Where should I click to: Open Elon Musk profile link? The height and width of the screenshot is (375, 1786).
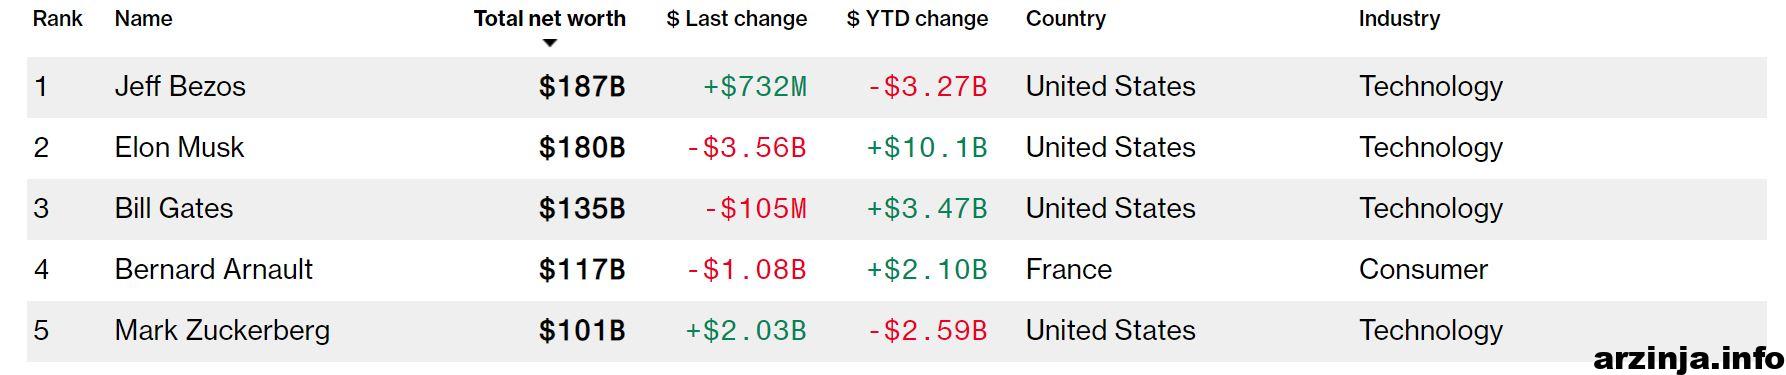[x=179, y=148]
